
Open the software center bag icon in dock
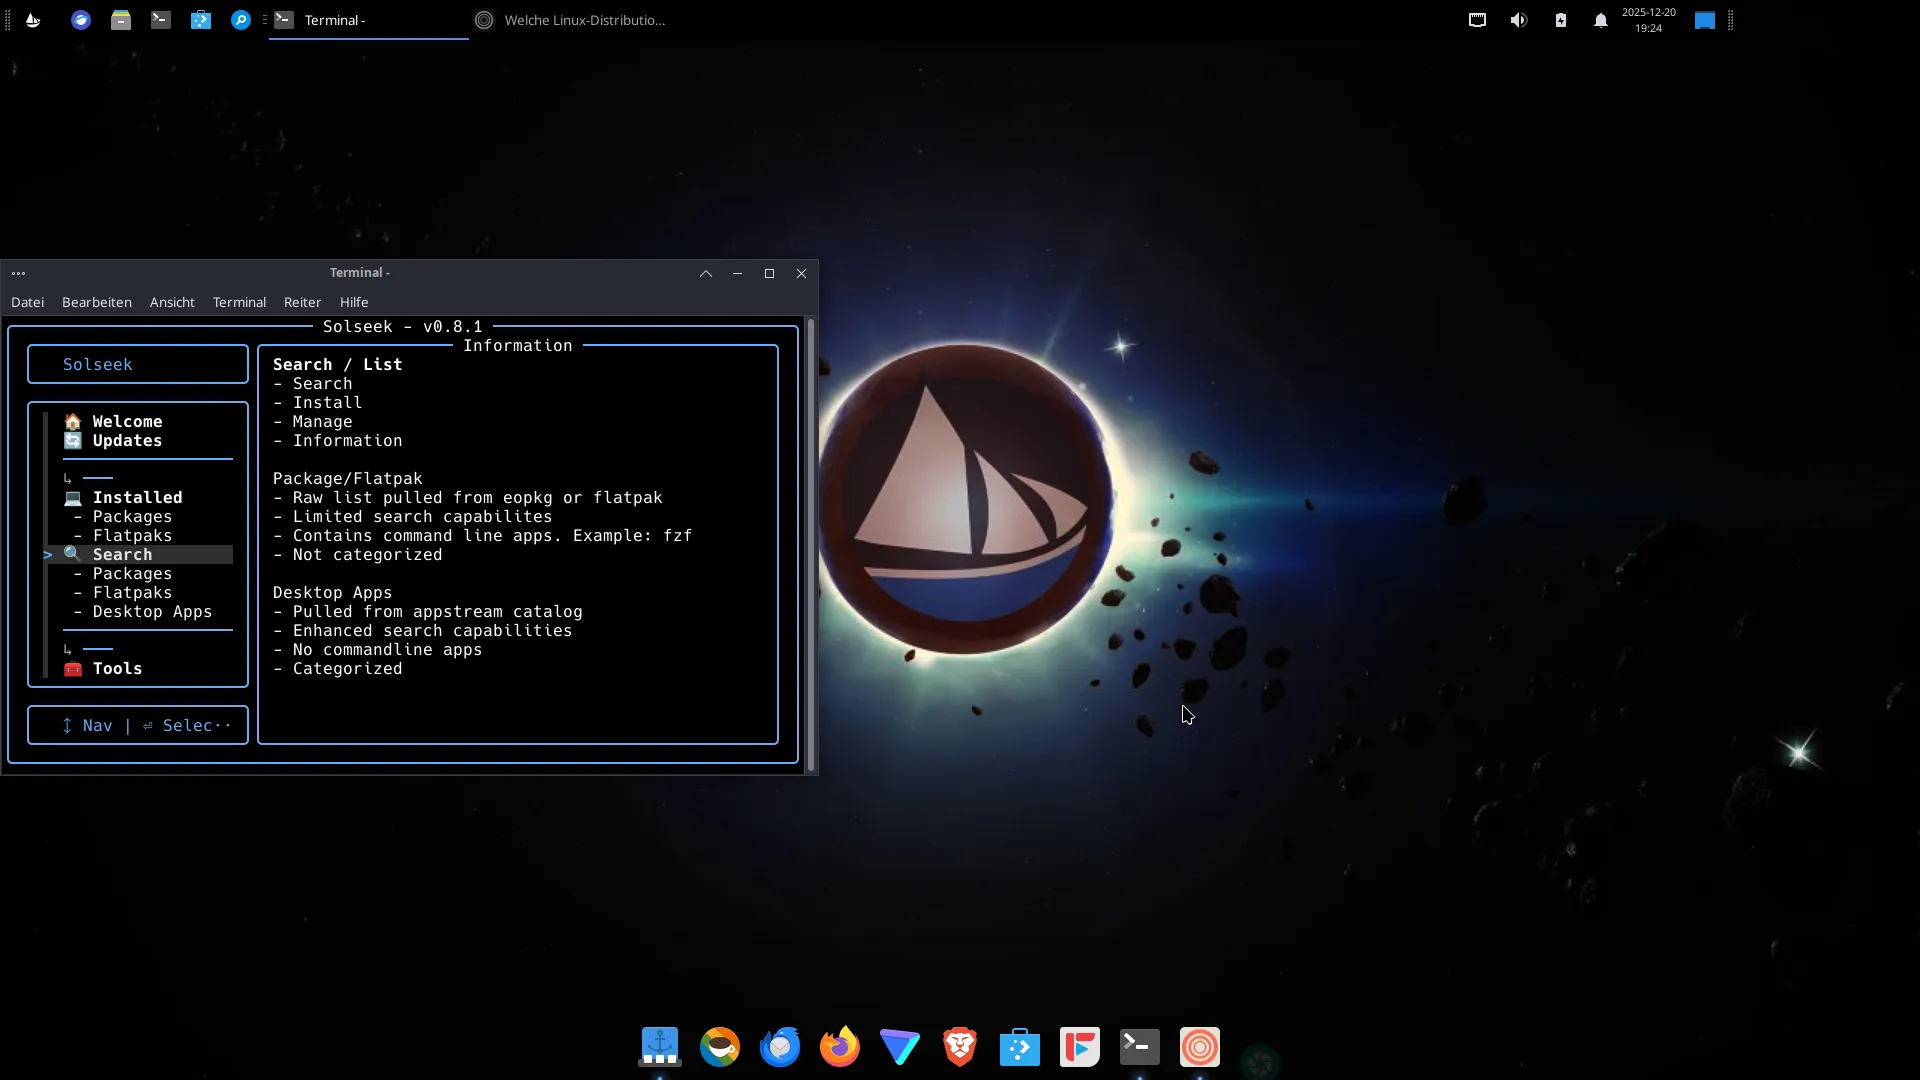[1020, 1047]
